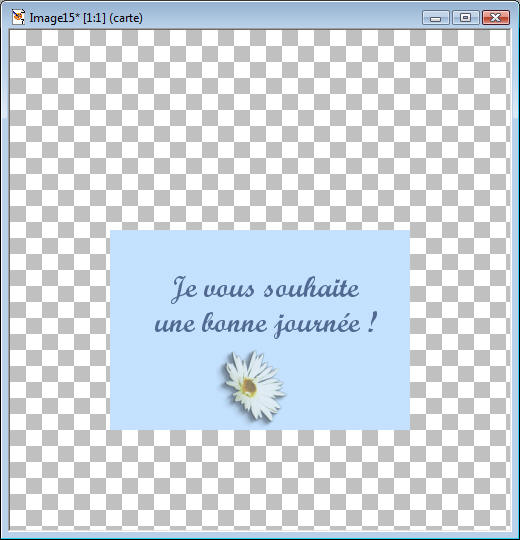Click the transparent area left of blue card
520x540 pixels.
point(60,330)
